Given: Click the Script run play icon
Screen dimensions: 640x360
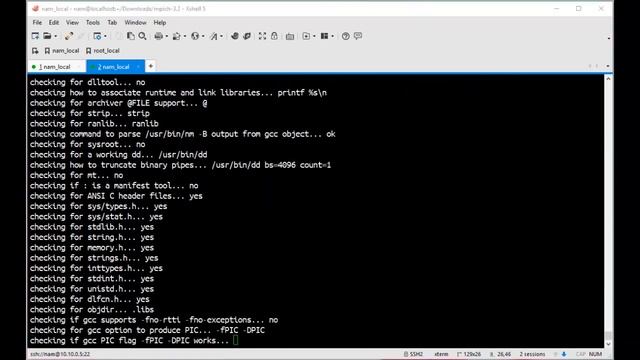Looking at the screenshot, I should [306, 36].
